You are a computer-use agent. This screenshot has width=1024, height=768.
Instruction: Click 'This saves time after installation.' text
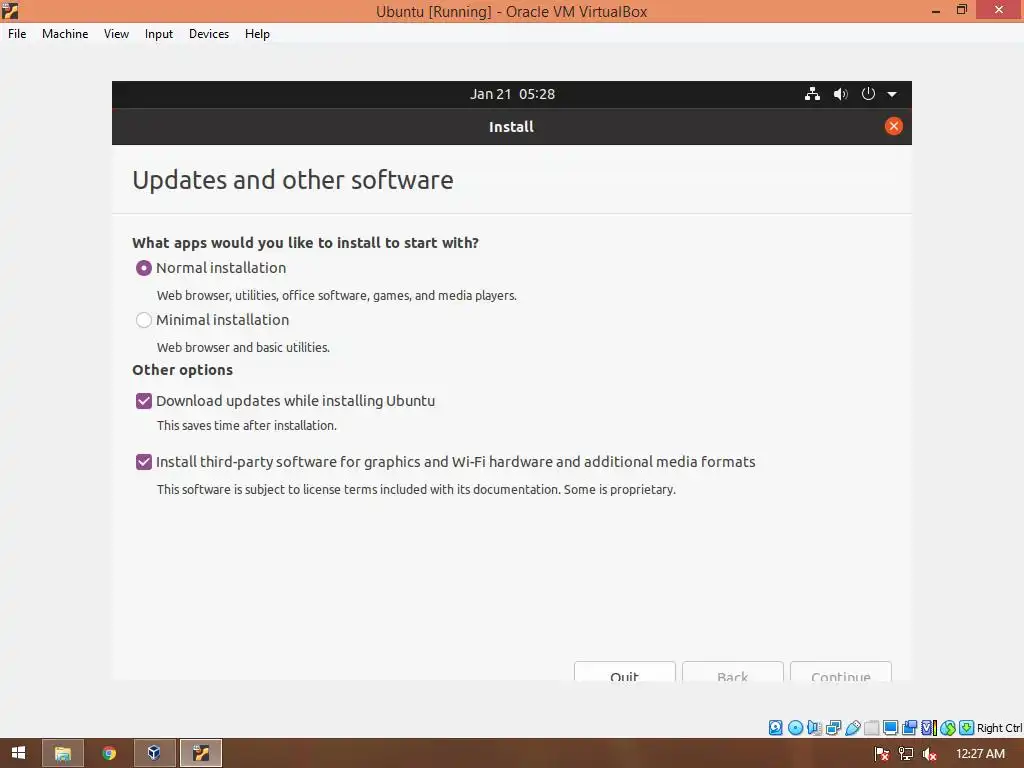point(247,426)
